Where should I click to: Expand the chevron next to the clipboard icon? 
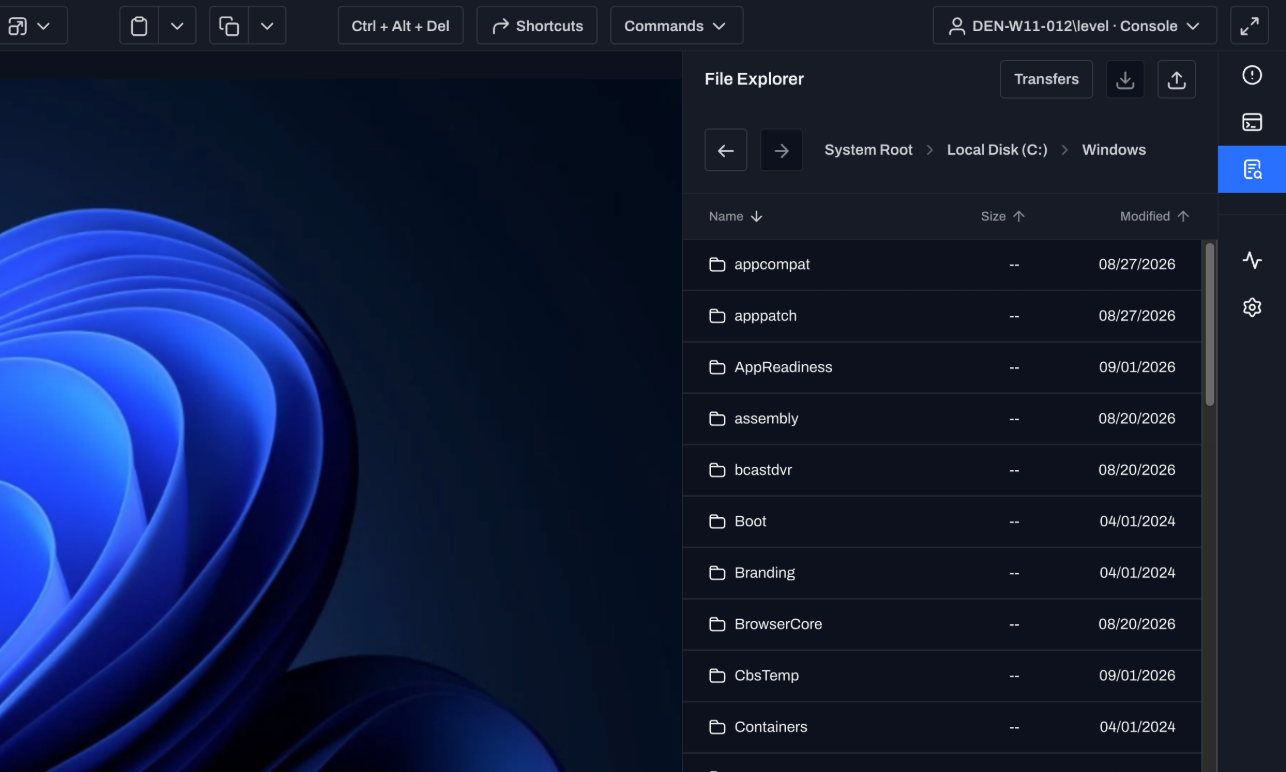[177, 26]
